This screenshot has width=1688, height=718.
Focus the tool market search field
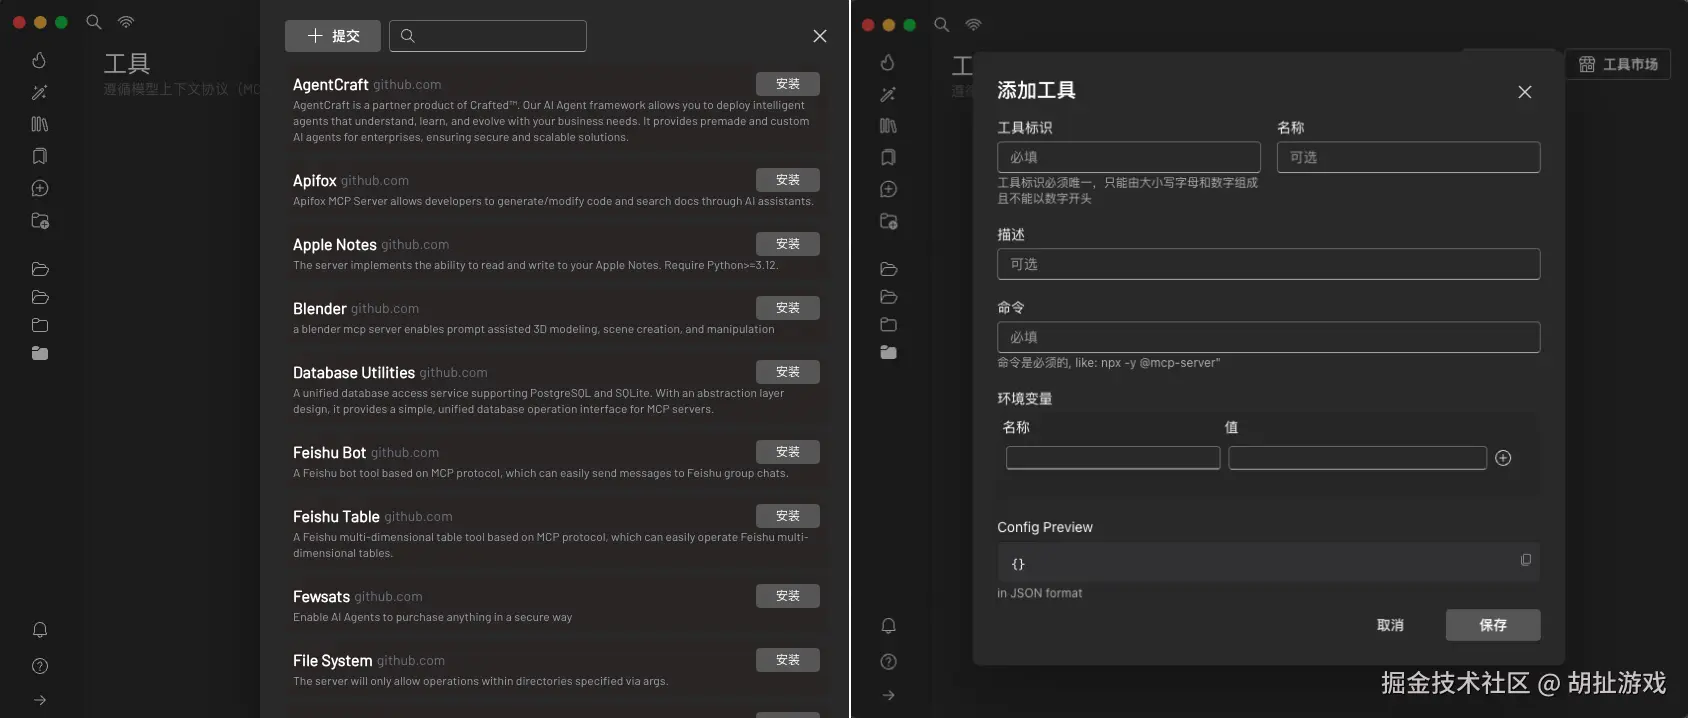click(488, 36)
